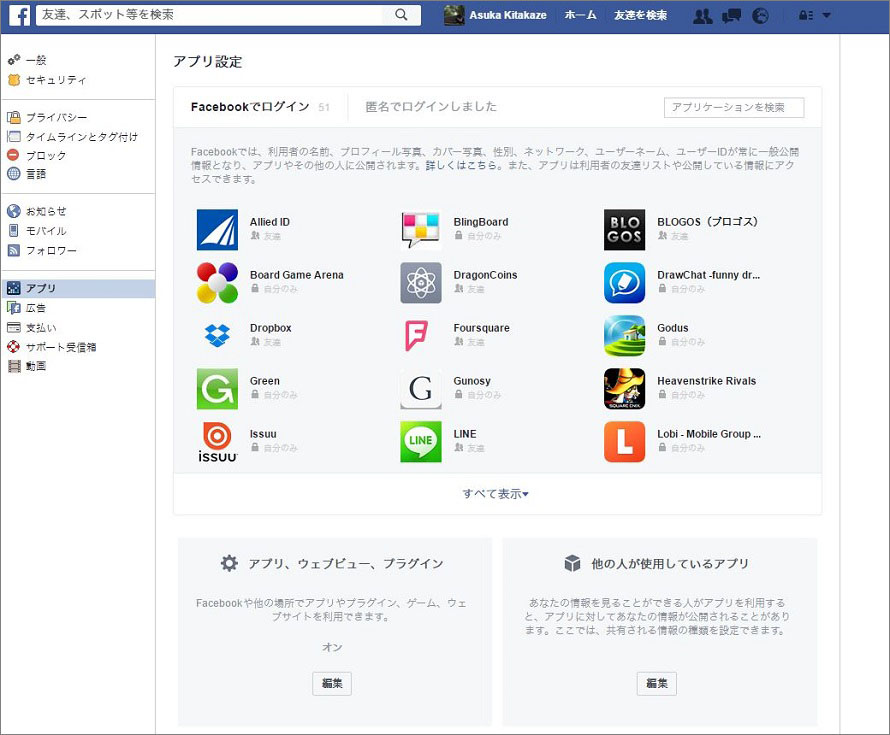Viewport: 890px width, 735px height.
Task: Open friend requests icon in top bar
Action: click(x=703, y=16)
